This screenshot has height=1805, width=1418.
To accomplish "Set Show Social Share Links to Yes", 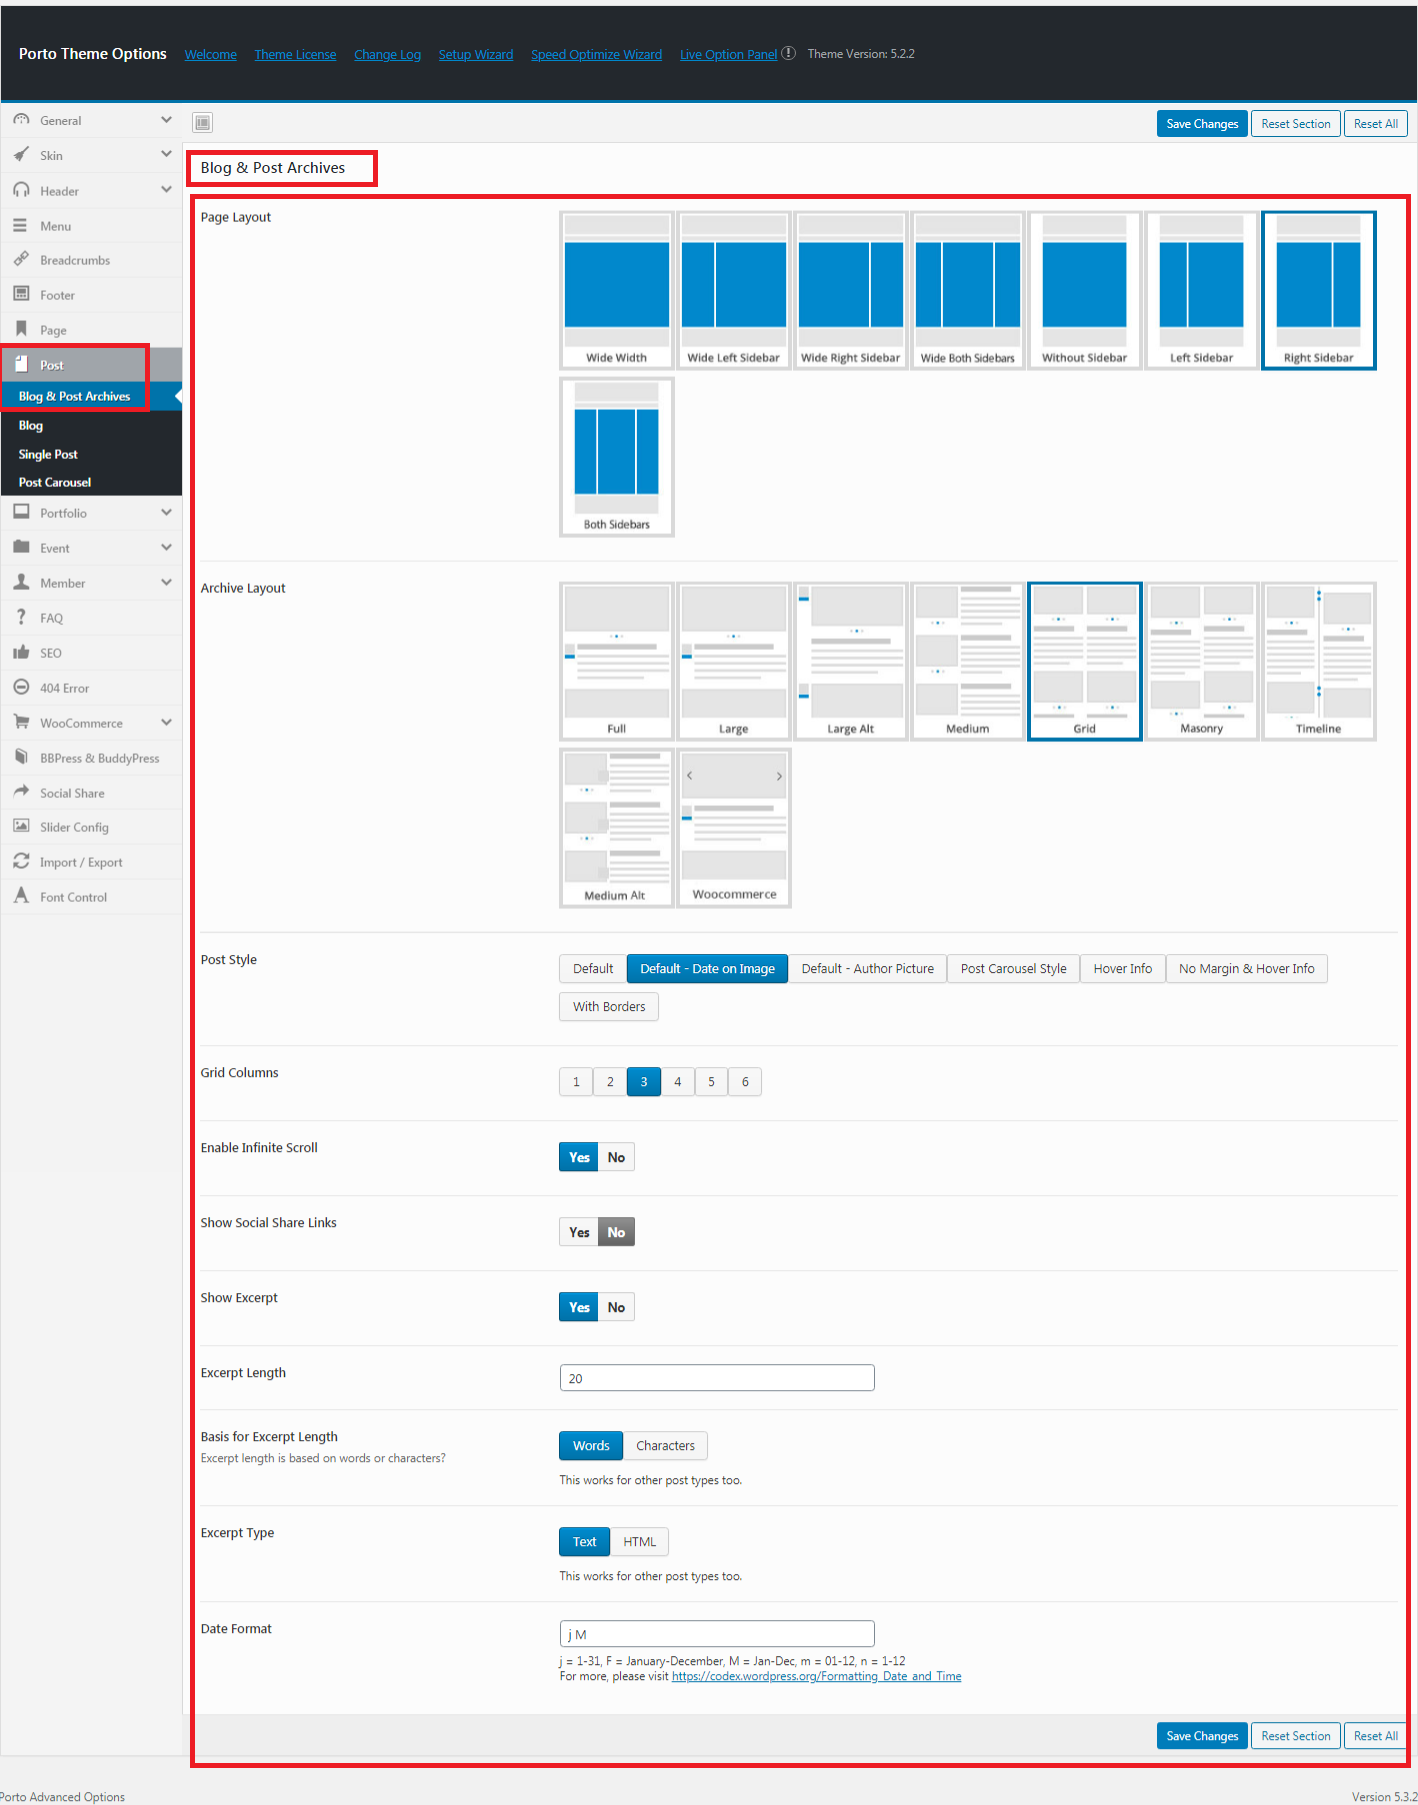I will (x=579, y=1232).
